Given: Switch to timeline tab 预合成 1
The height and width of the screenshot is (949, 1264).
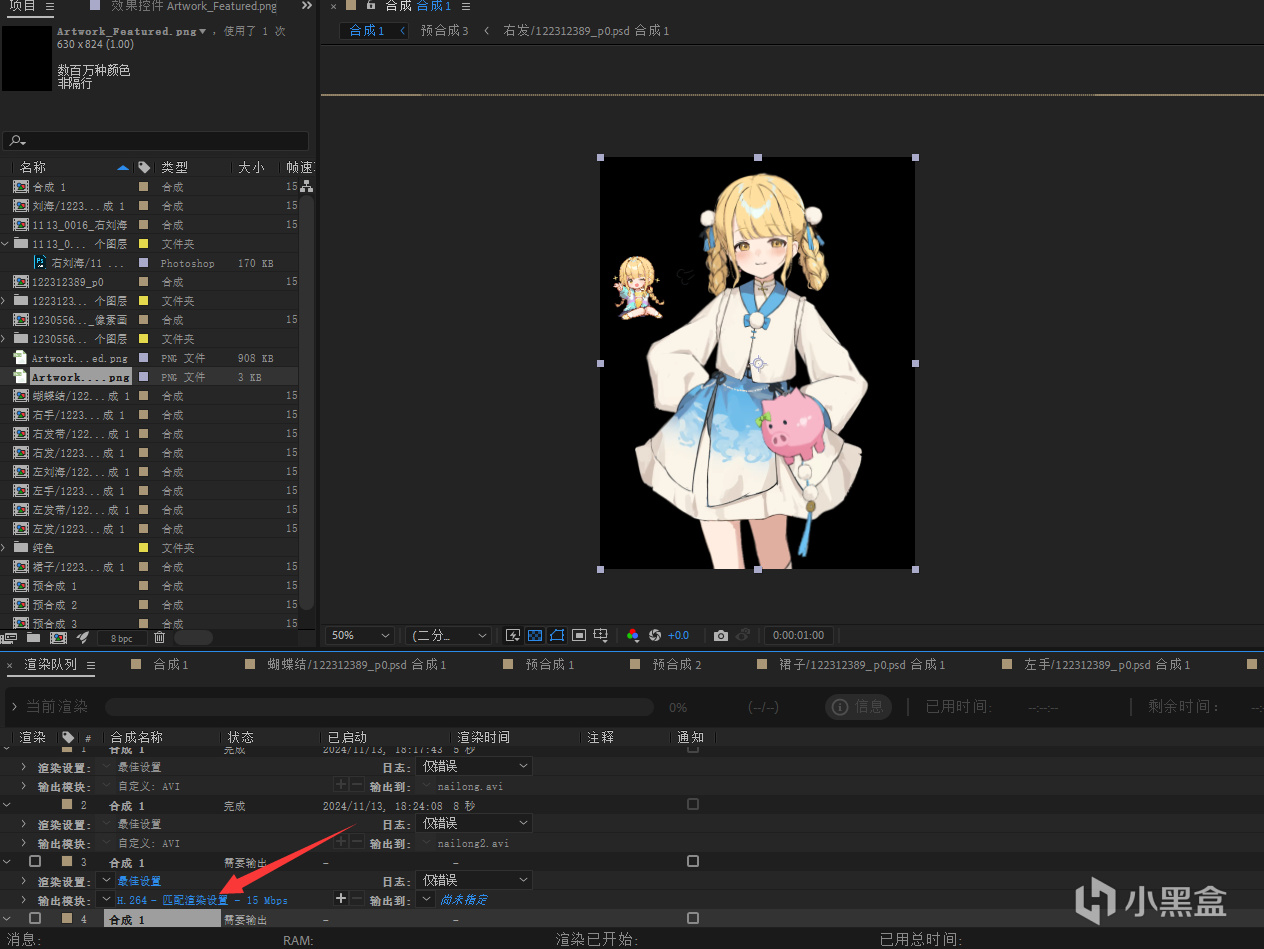Looking at the screenshot, I should tap(550, 665).
